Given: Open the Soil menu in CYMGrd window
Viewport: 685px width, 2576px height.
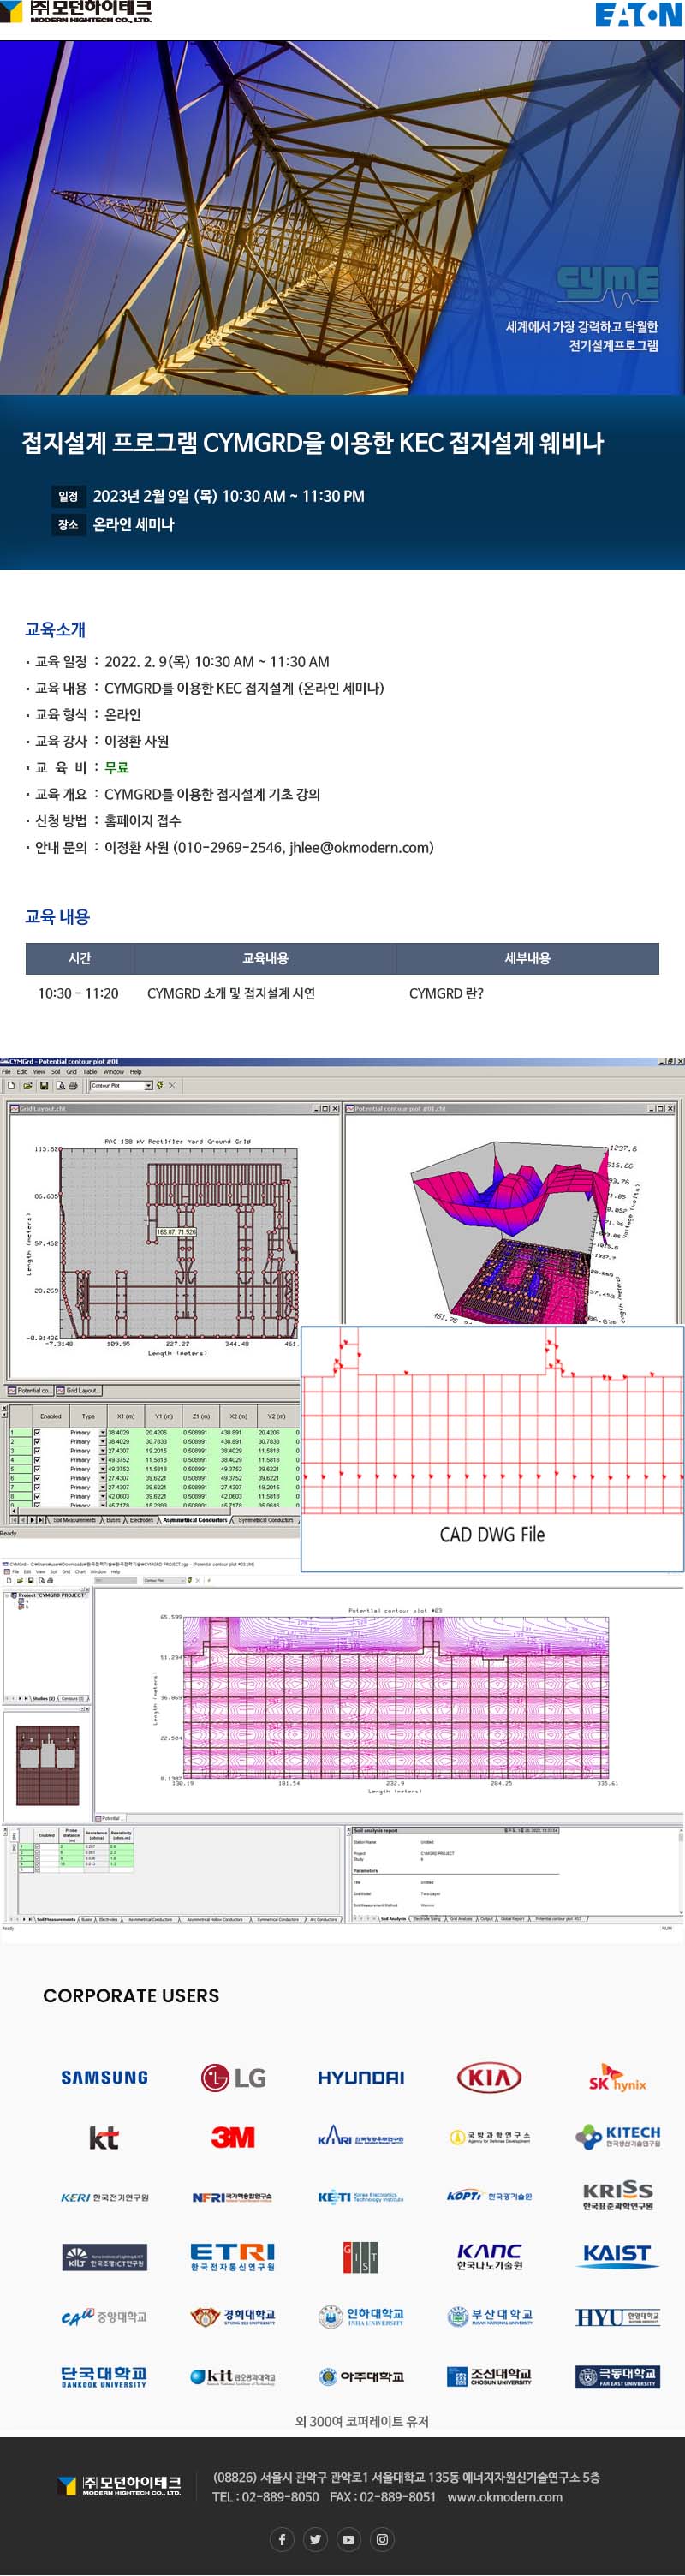Looking at the screenshot, I should (x=56, y=1071).
